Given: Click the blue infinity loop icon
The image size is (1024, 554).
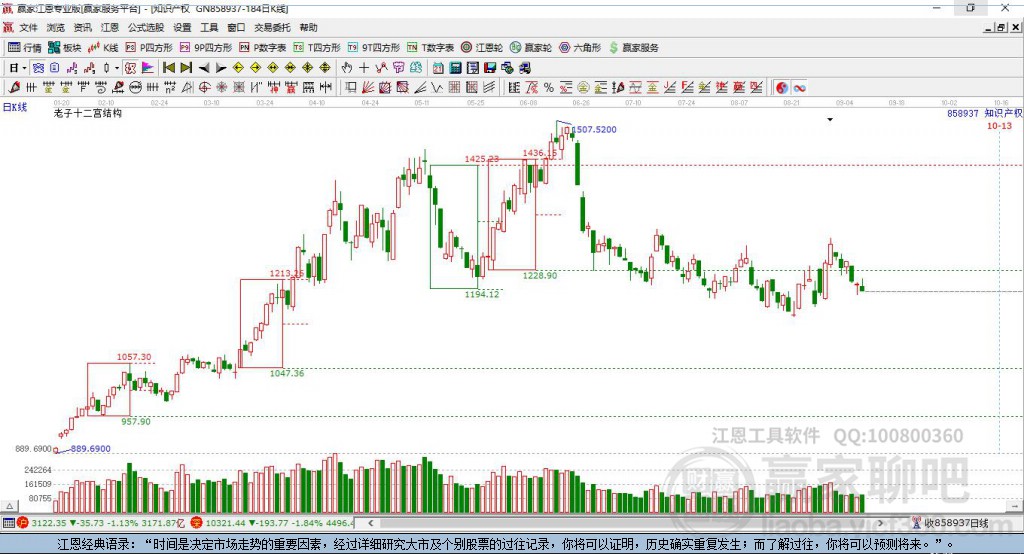Looking at the screenshot, I should point(799,88).
